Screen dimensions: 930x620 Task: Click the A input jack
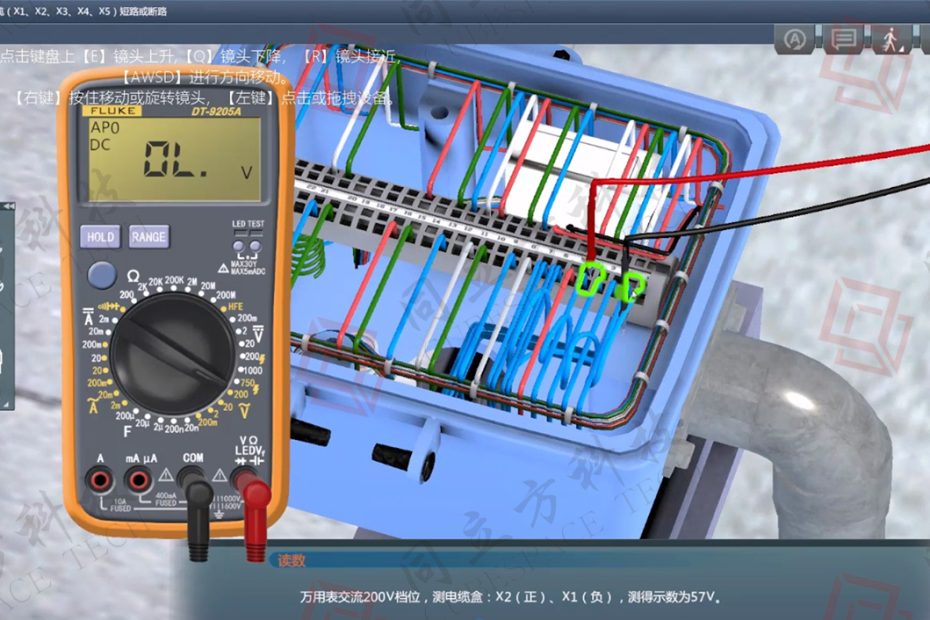100,480
